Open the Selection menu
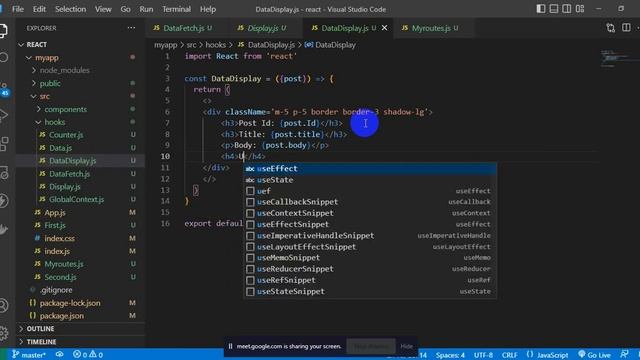 70,9
